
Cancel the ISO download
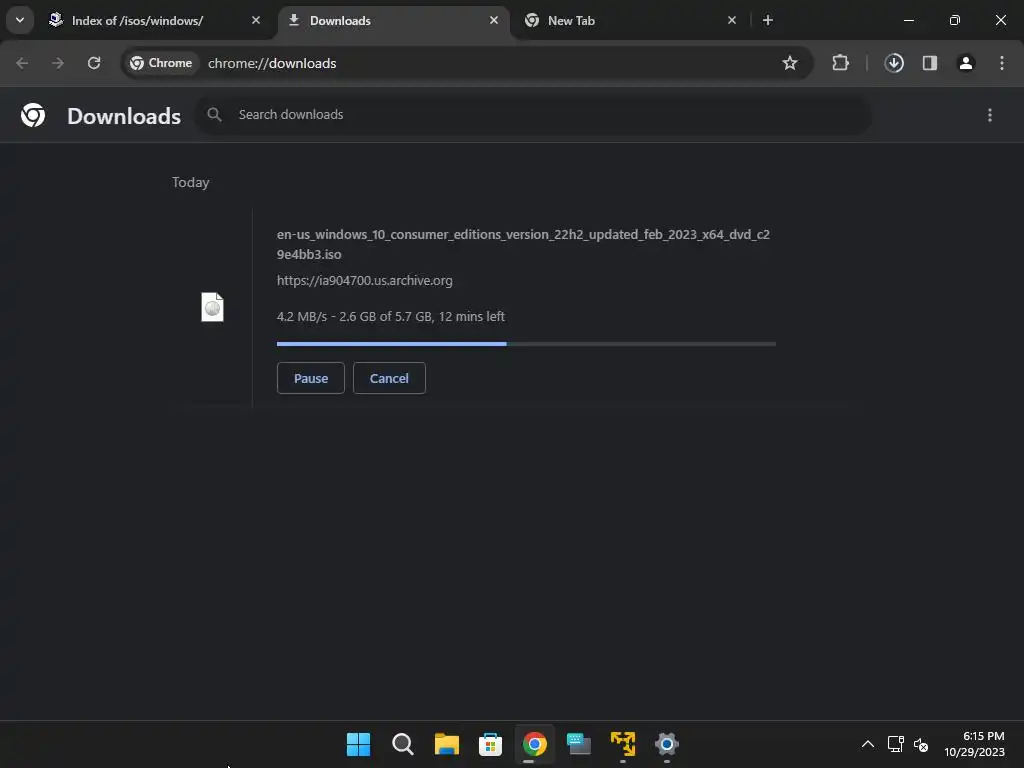(389, 378)
